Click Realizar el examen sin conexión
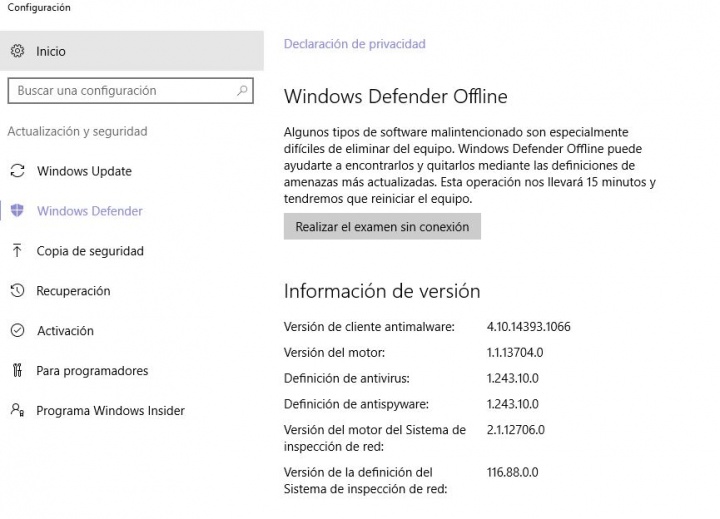The width and height of the screenshot is (720, 519). tap(382, 226)
